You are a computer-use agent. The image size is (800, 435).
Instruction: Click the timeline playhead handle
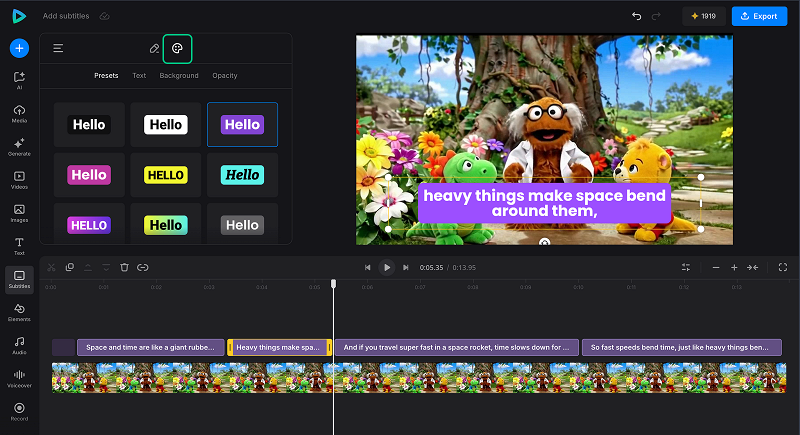coord(334,284)
